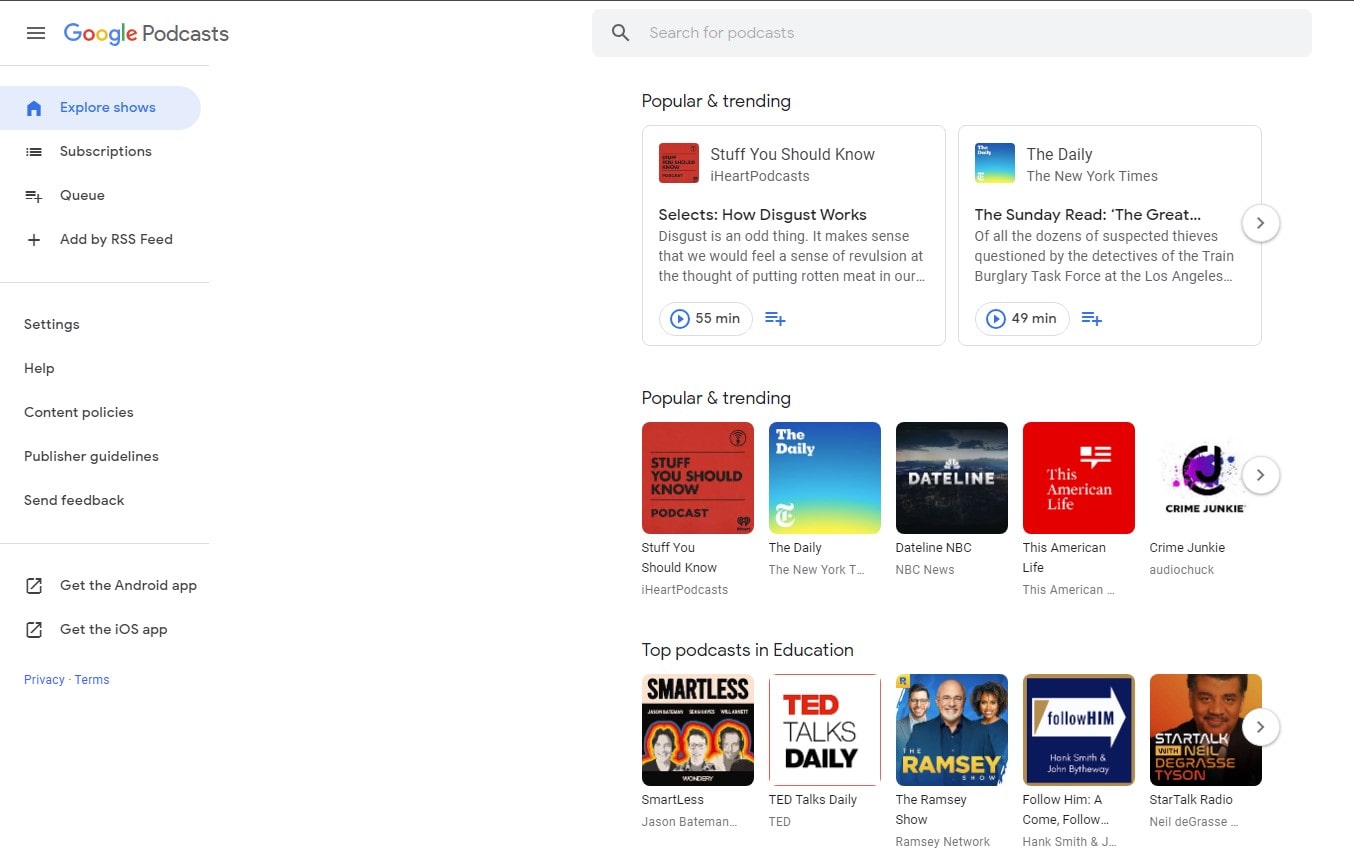Open the hamburger main menu
This screenshot has width=1354, height=854.
[x=36, y=33]
